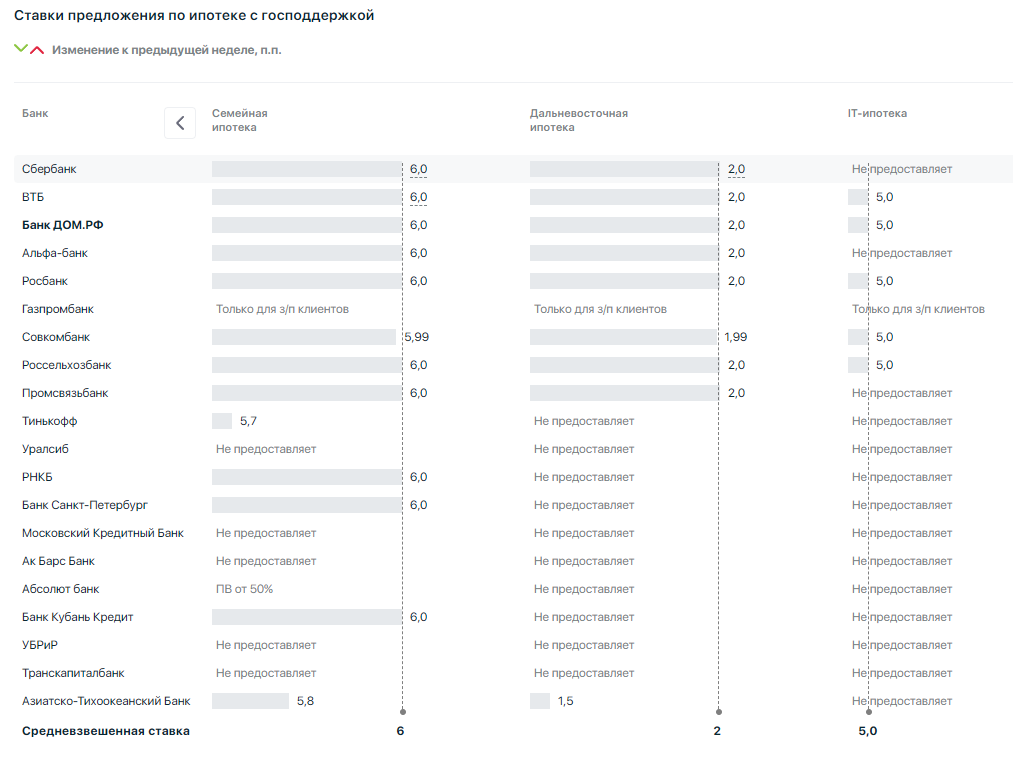Click the Газпромбанк row name
This screenshot has width=1013, height=757.
coord(57,309)
